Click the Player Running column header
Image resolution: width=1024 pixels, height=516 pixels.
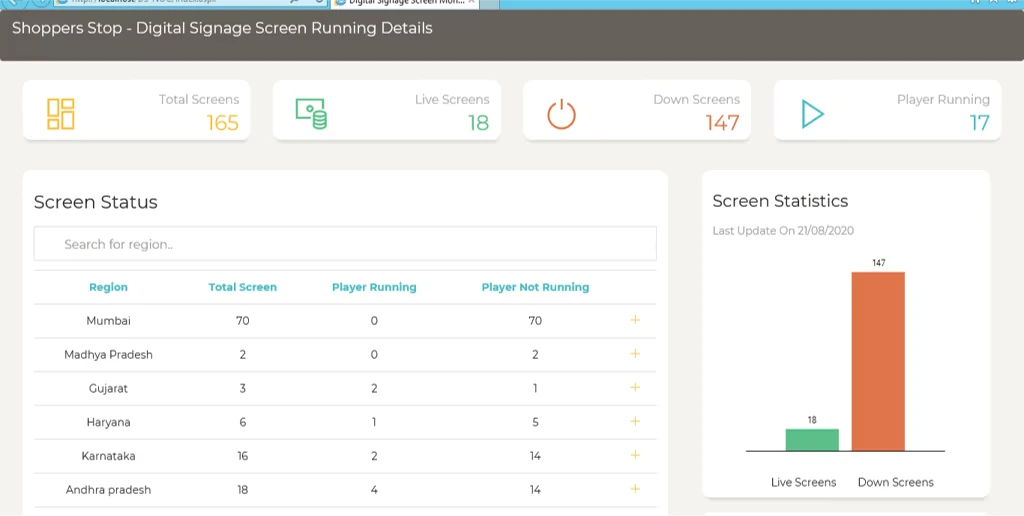coord(374,287)
